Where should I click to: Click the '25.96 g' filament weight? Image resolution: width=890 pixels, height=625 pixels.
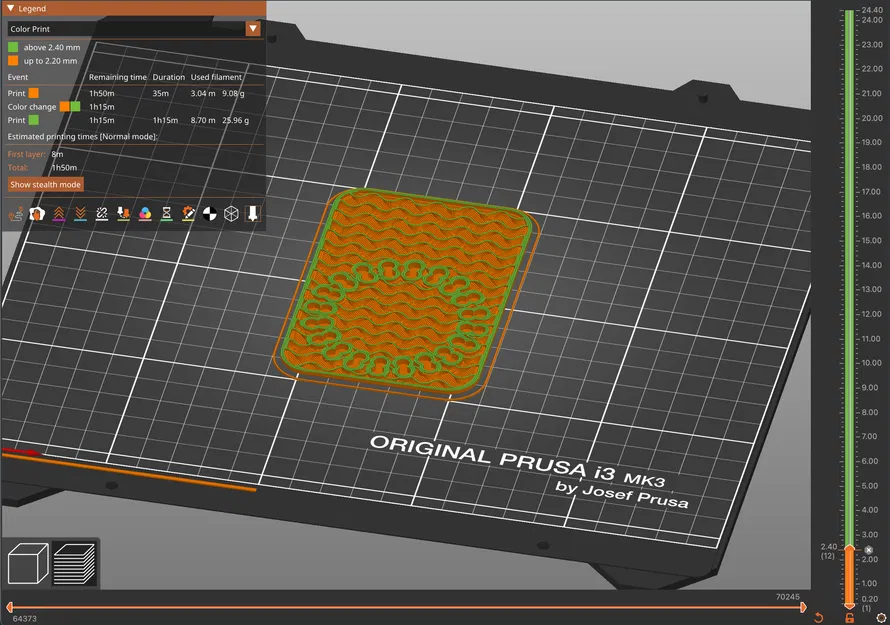tap(236, 120)
